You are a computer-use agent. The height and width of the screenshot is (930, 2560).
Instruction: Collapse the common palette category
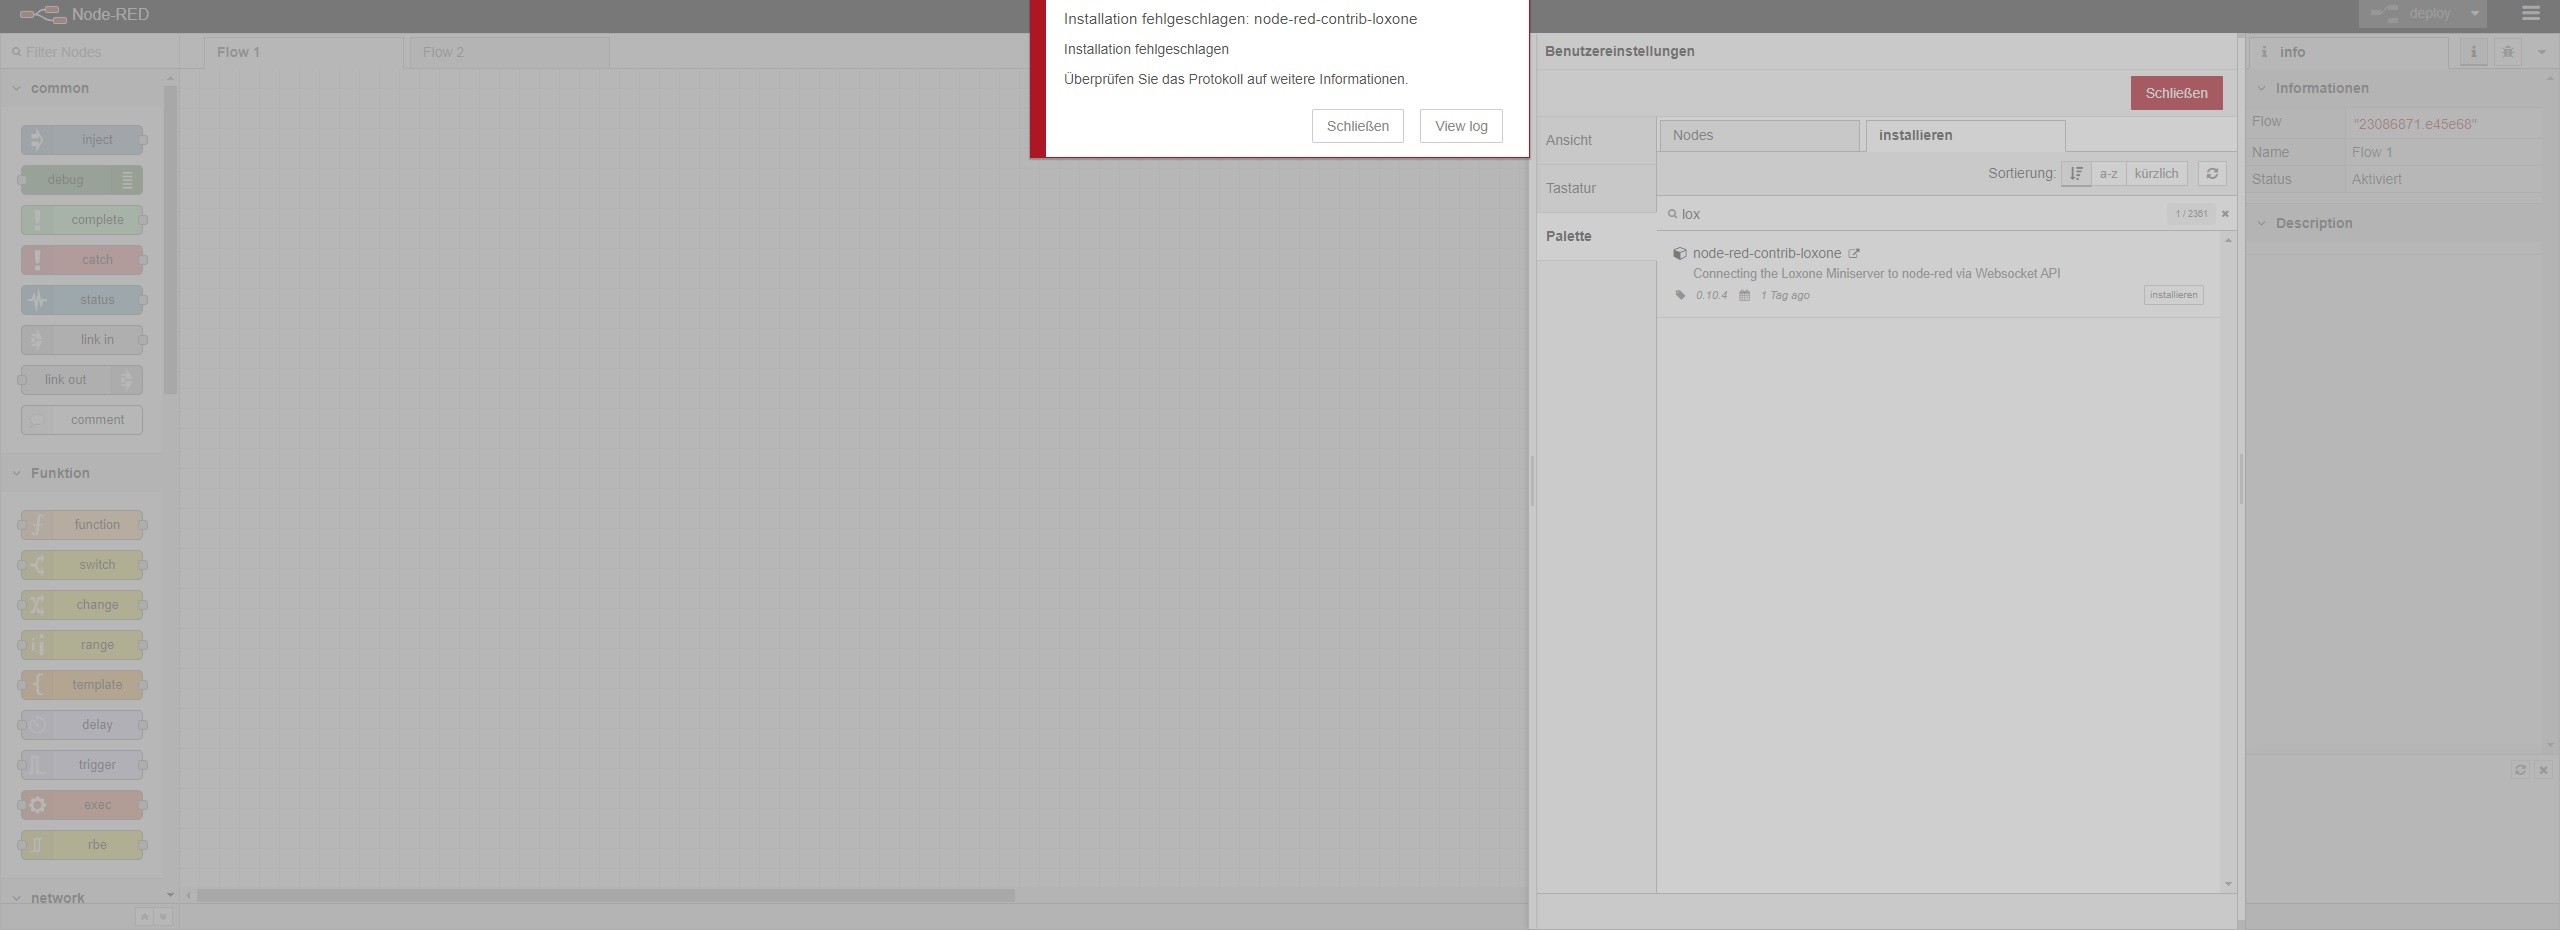pyautogui.click(x=82, y=88)
